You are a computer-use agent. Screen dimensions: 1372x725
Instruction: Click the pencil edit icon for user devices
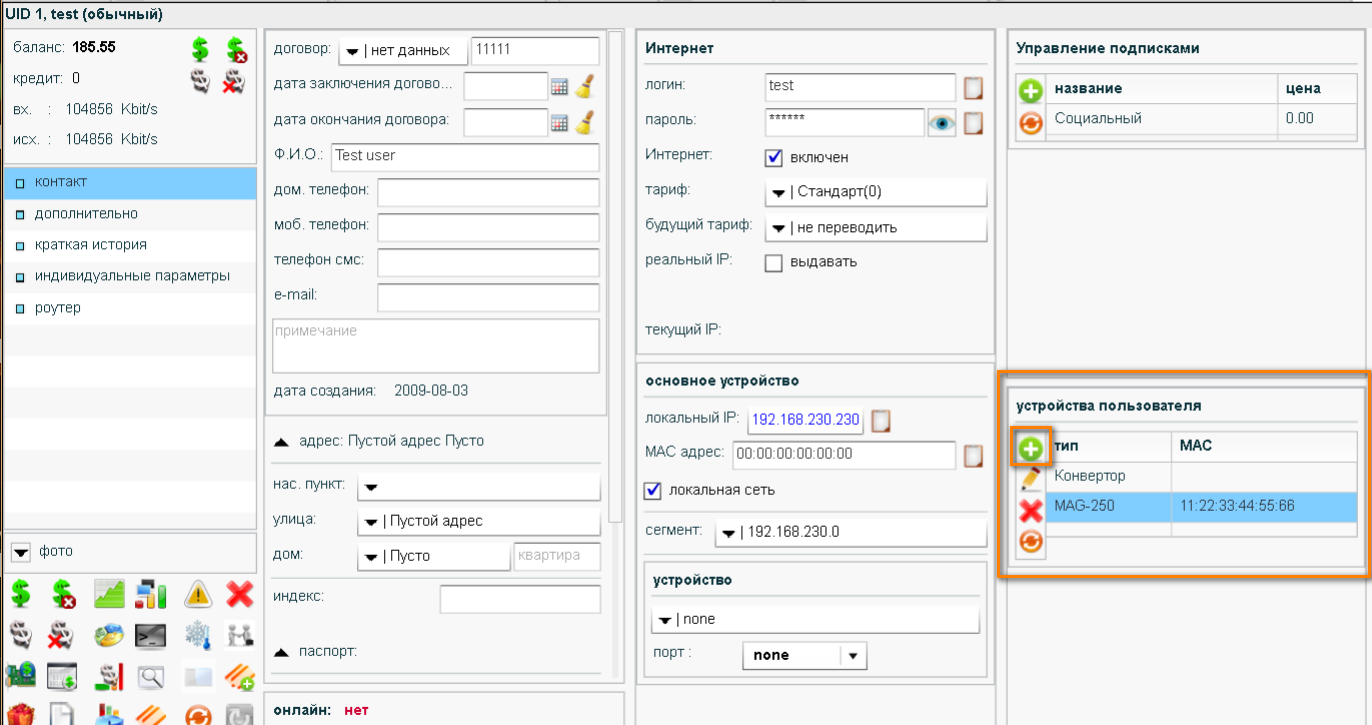[x=1031, y=479]
